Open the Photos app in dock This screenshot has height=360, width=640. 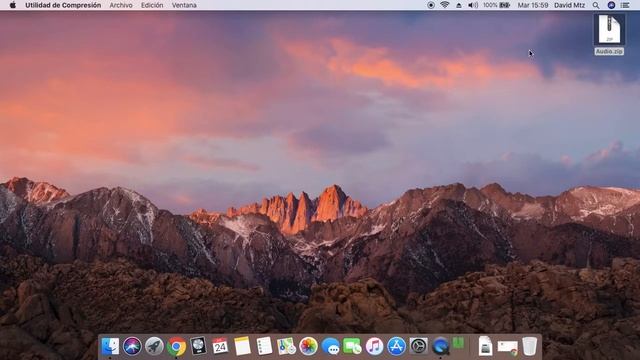pos(308,346)
